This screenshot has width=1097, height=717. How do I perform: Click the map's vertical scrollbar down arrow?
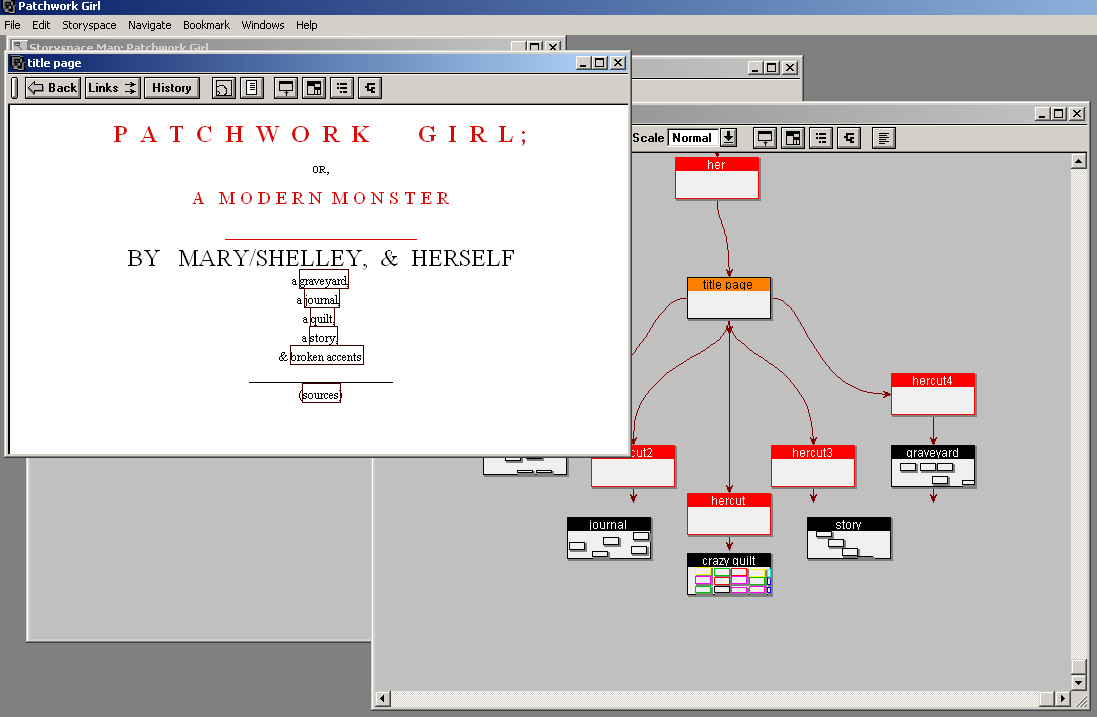click(x=1079, y=682)
